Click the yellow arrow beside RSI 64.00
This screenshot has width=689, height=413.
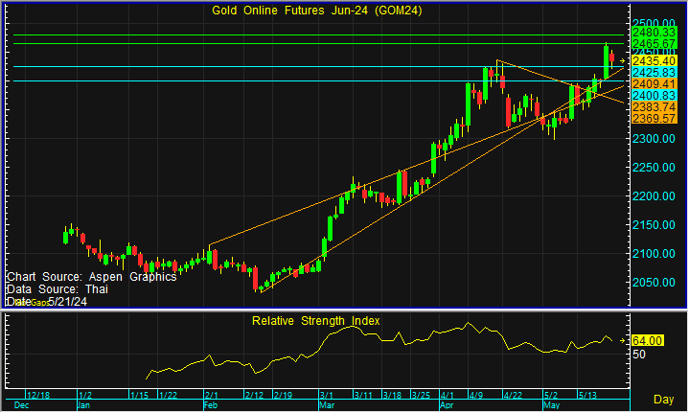[622, 341]
